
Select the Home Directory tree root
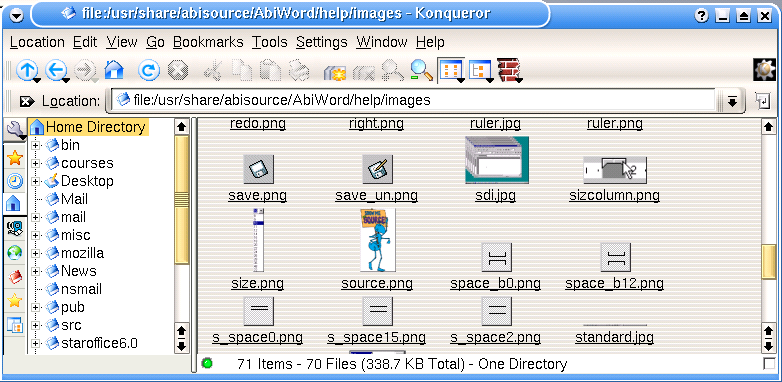tap(89, 127)
